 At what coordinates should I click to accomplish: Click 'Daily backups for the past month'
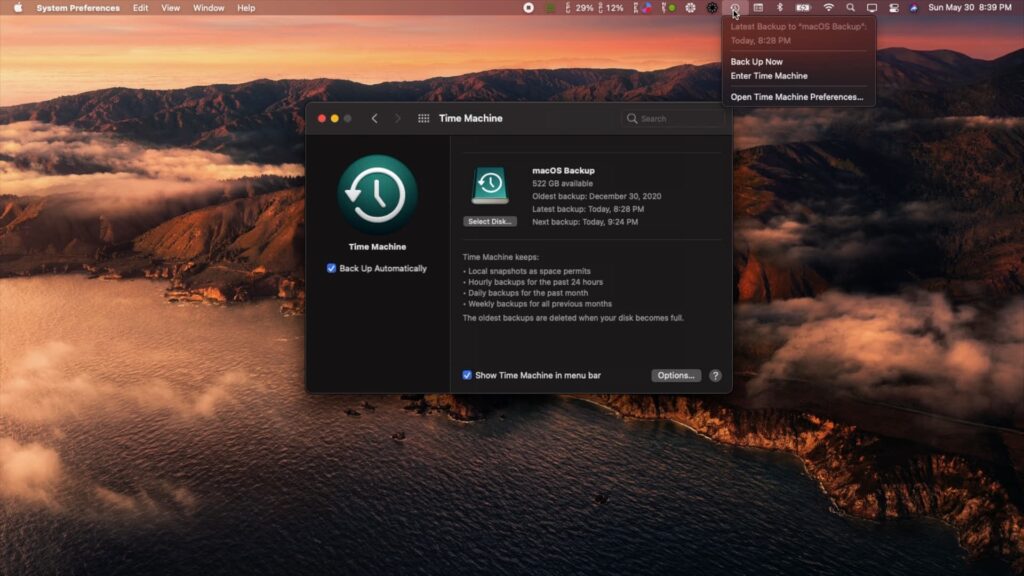528,293
